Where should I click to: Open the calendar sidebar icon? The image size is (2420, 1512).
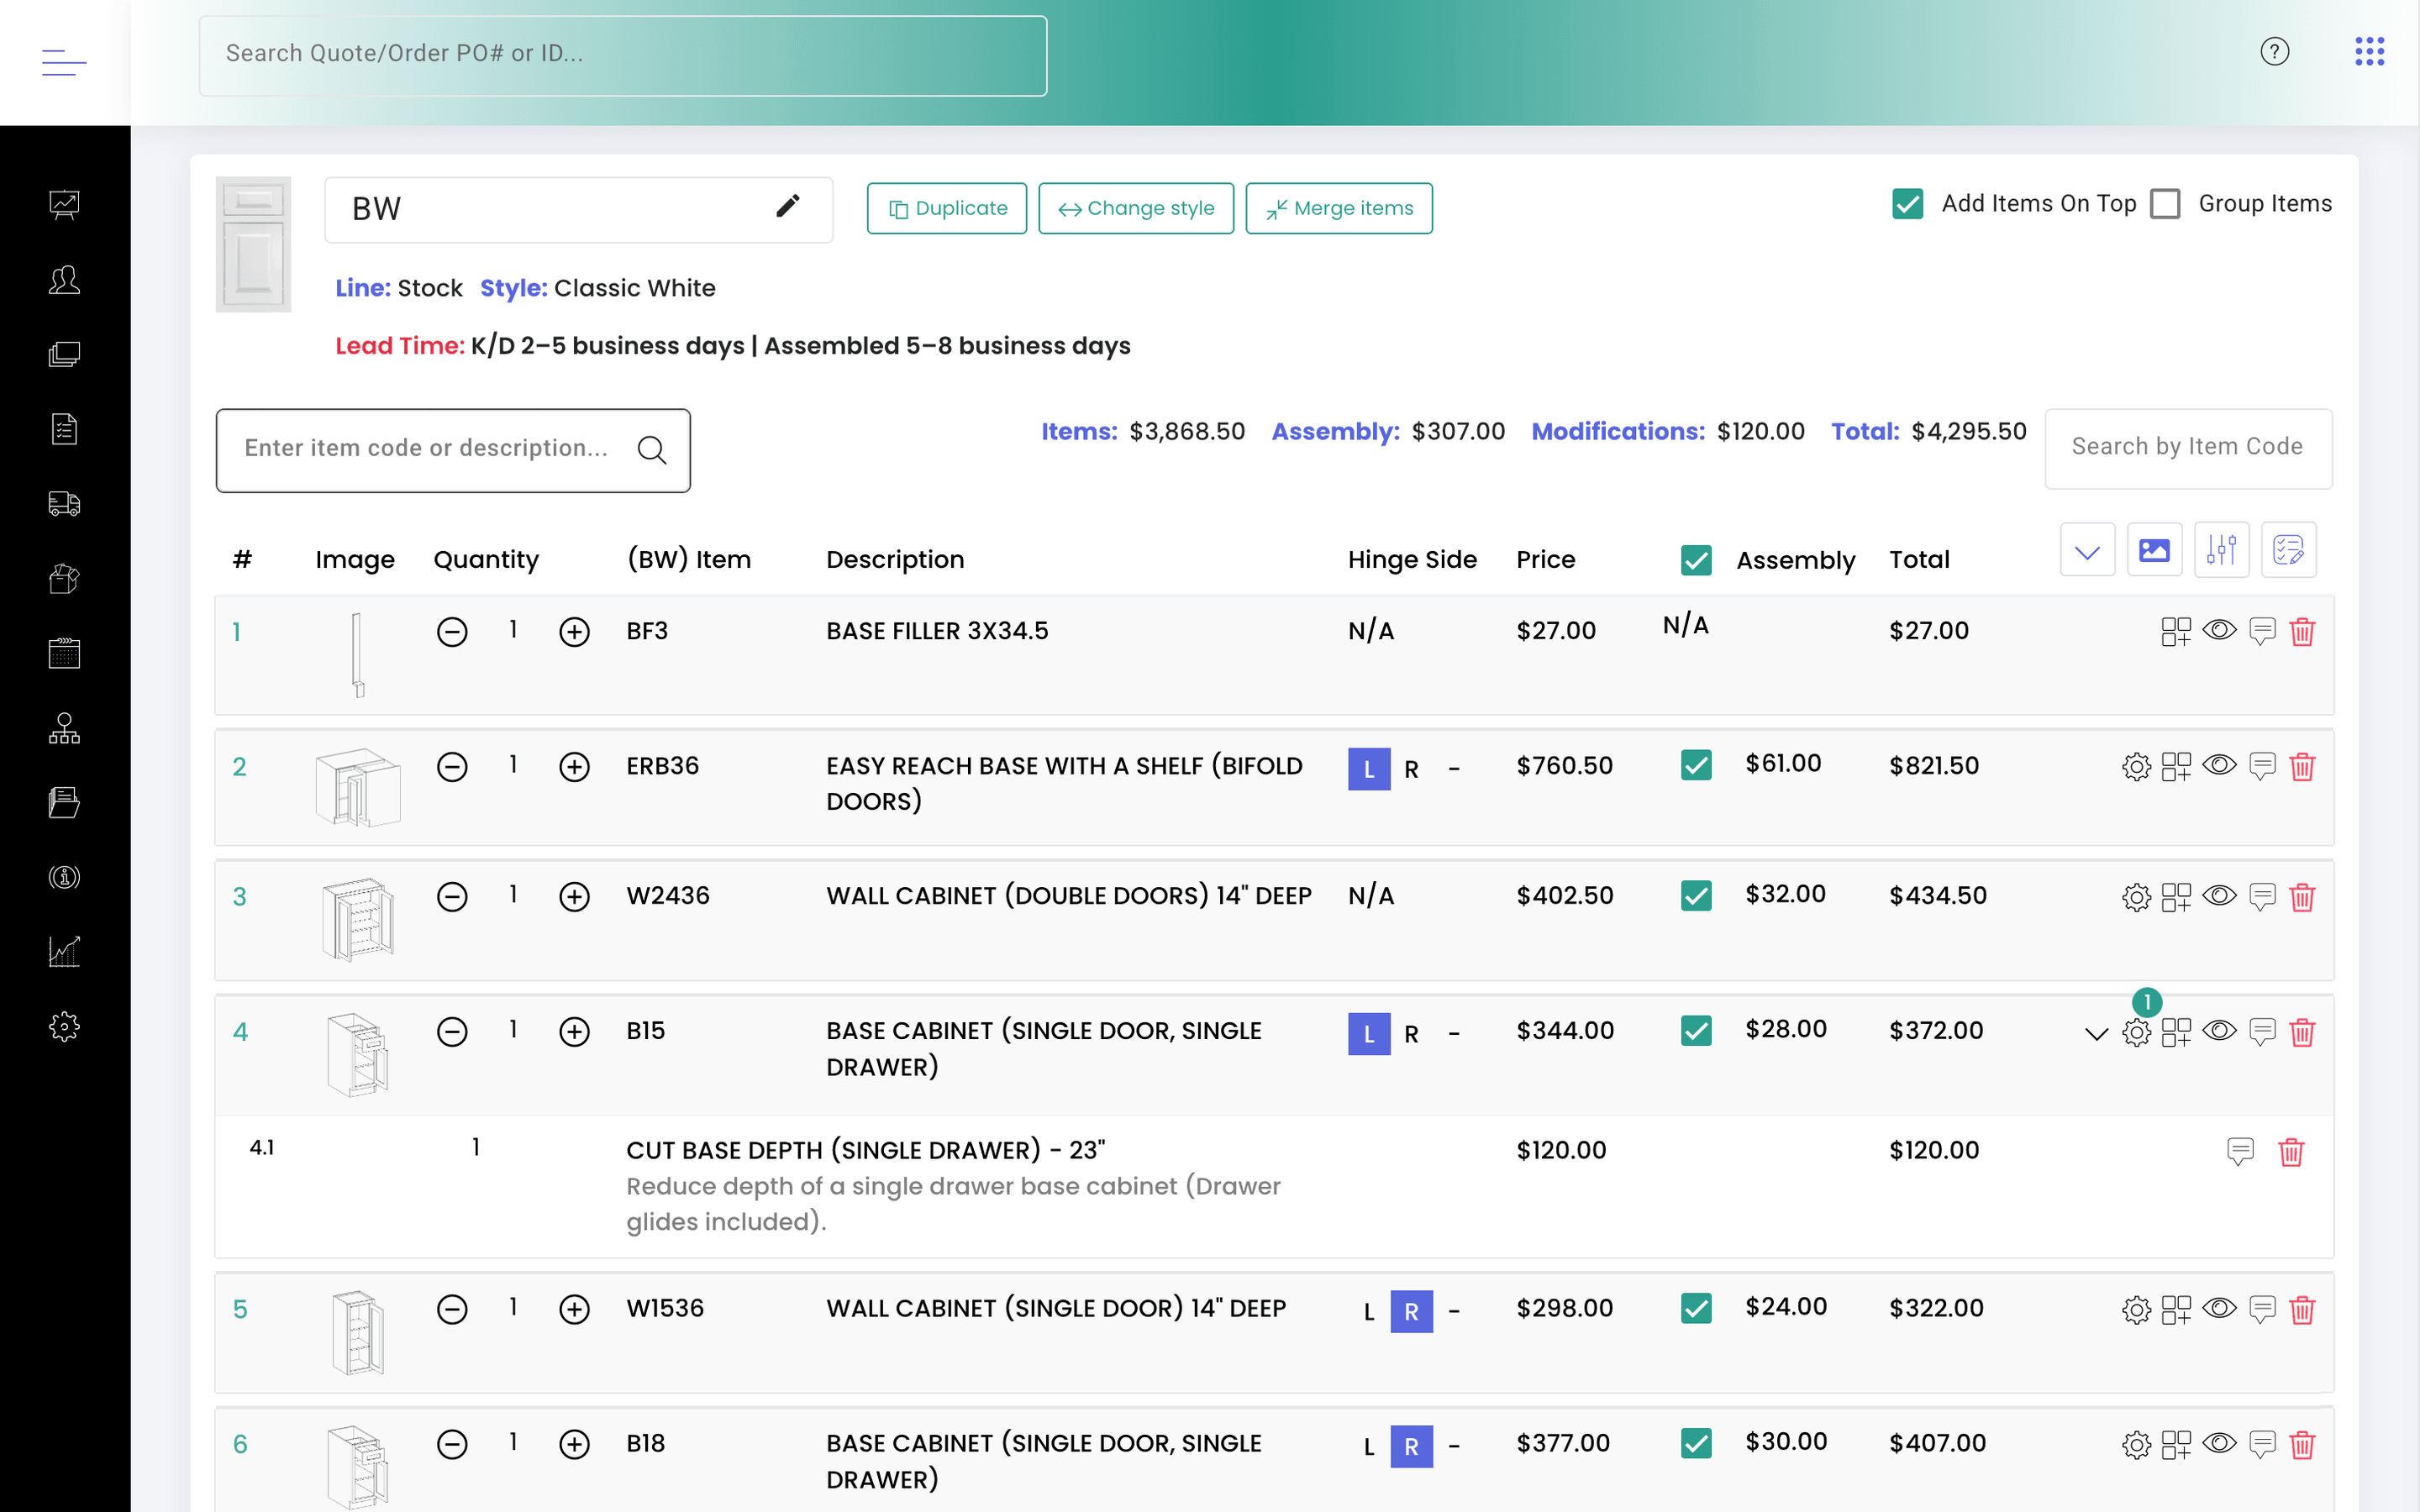pyautogui.click(x=64, y=653)
